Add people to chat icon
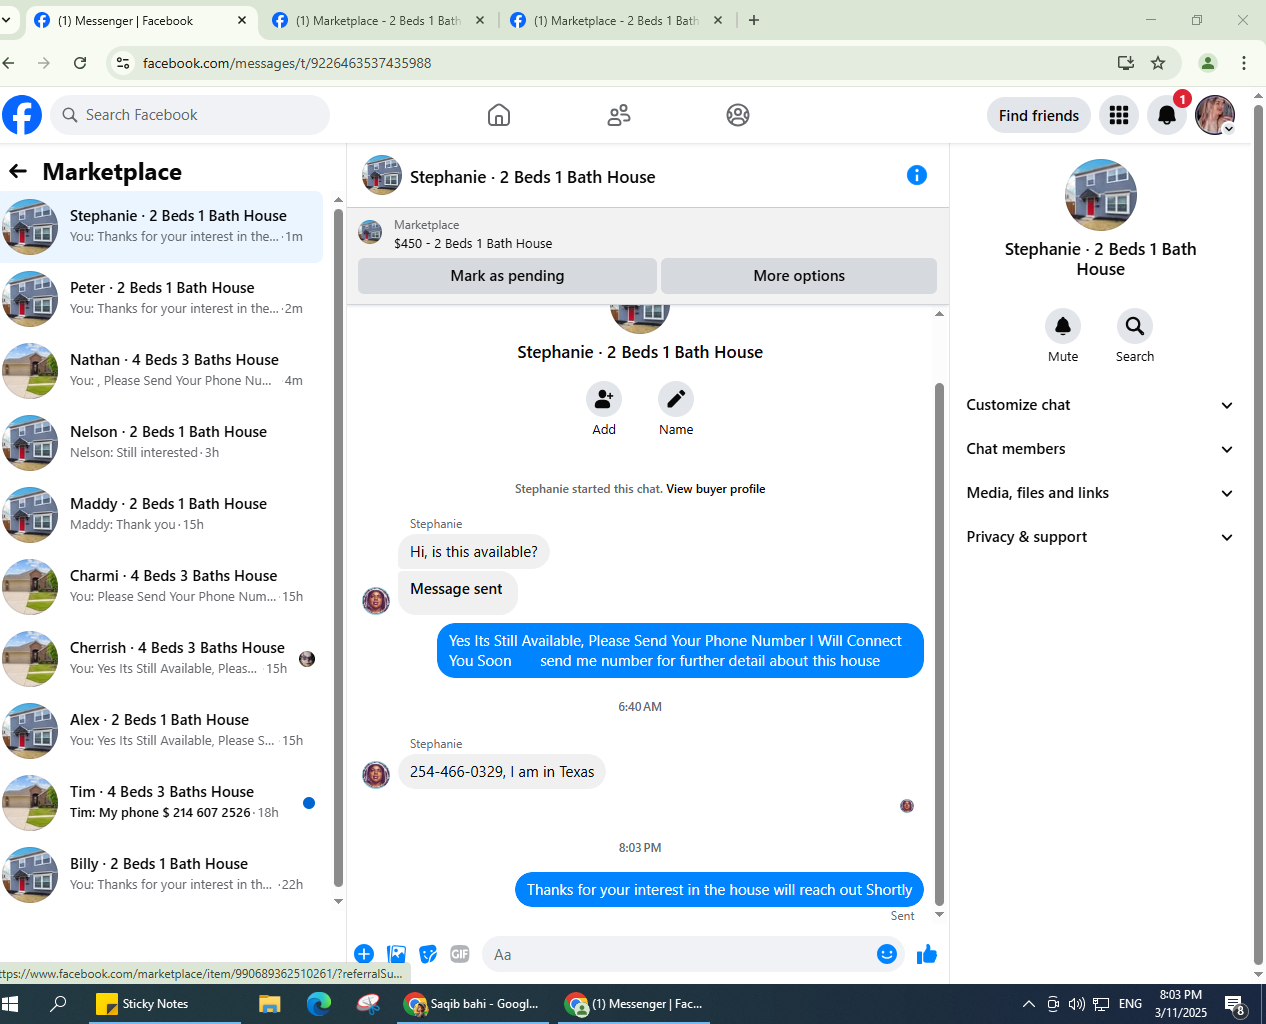The height and width of the screenshot is (1024, 1266). tap(604, 399)
